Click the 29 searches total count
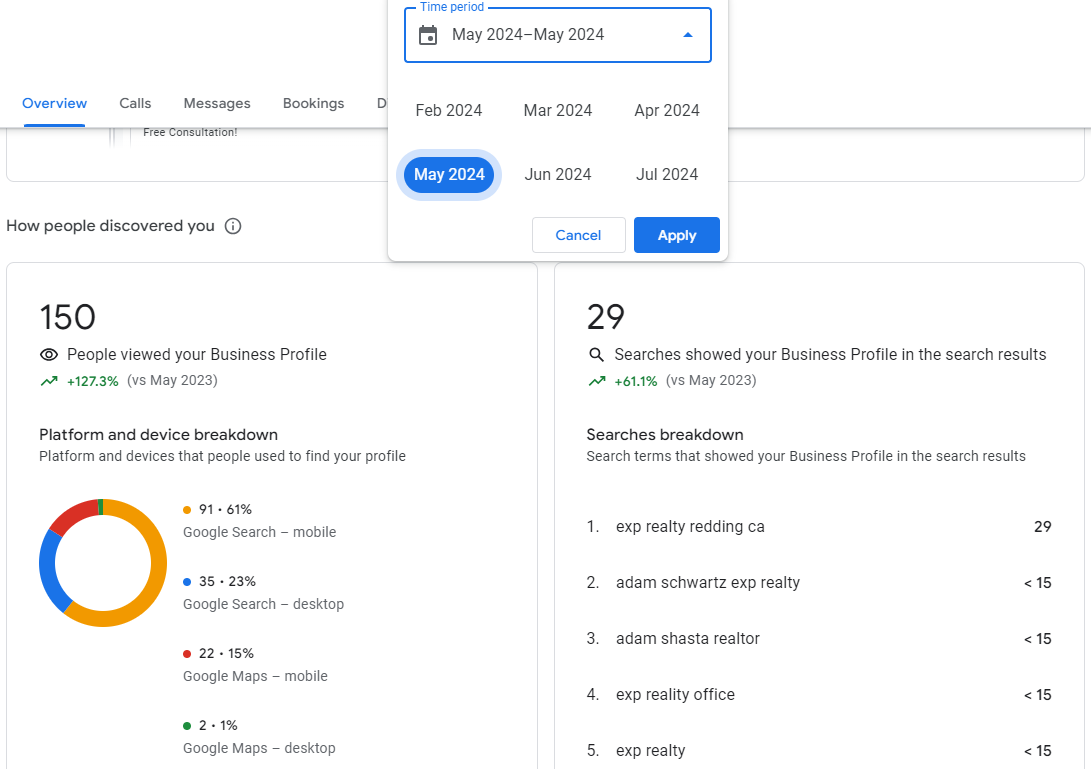This screenshot has width=1091, height=769. point(606,317)
